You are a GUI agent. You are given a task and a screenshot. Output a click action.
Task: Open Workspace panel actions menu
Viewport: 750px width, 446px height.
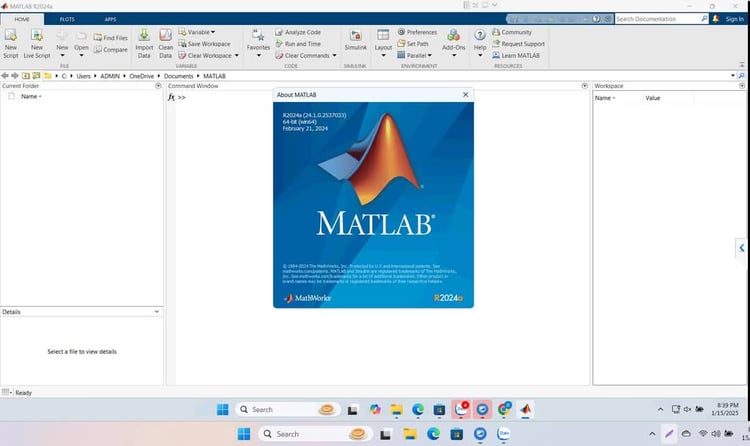pyautogui.click(x=742, y=86)
